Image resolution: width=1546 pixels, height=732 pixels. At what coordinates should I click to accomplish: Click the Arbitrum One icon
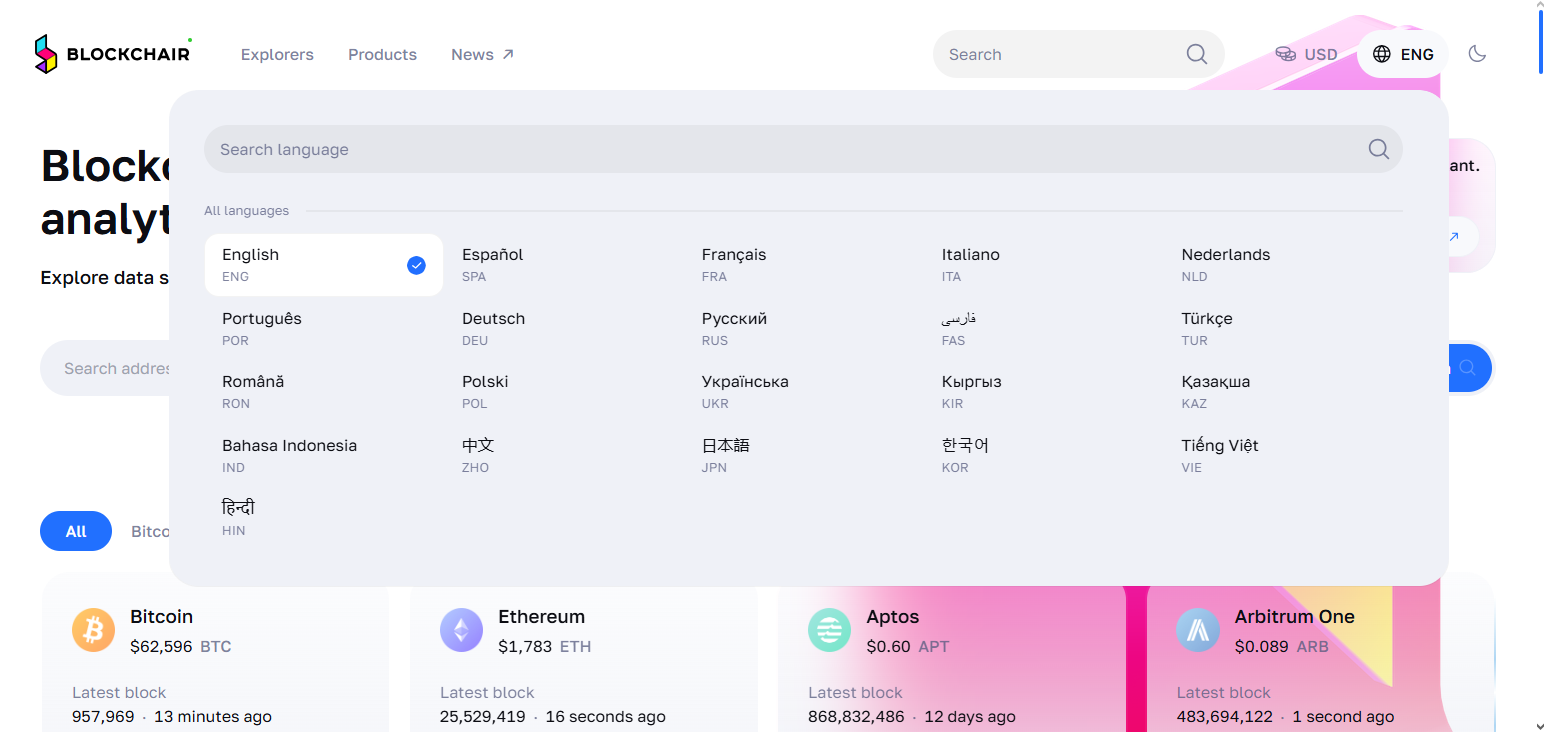(1198, 630)
